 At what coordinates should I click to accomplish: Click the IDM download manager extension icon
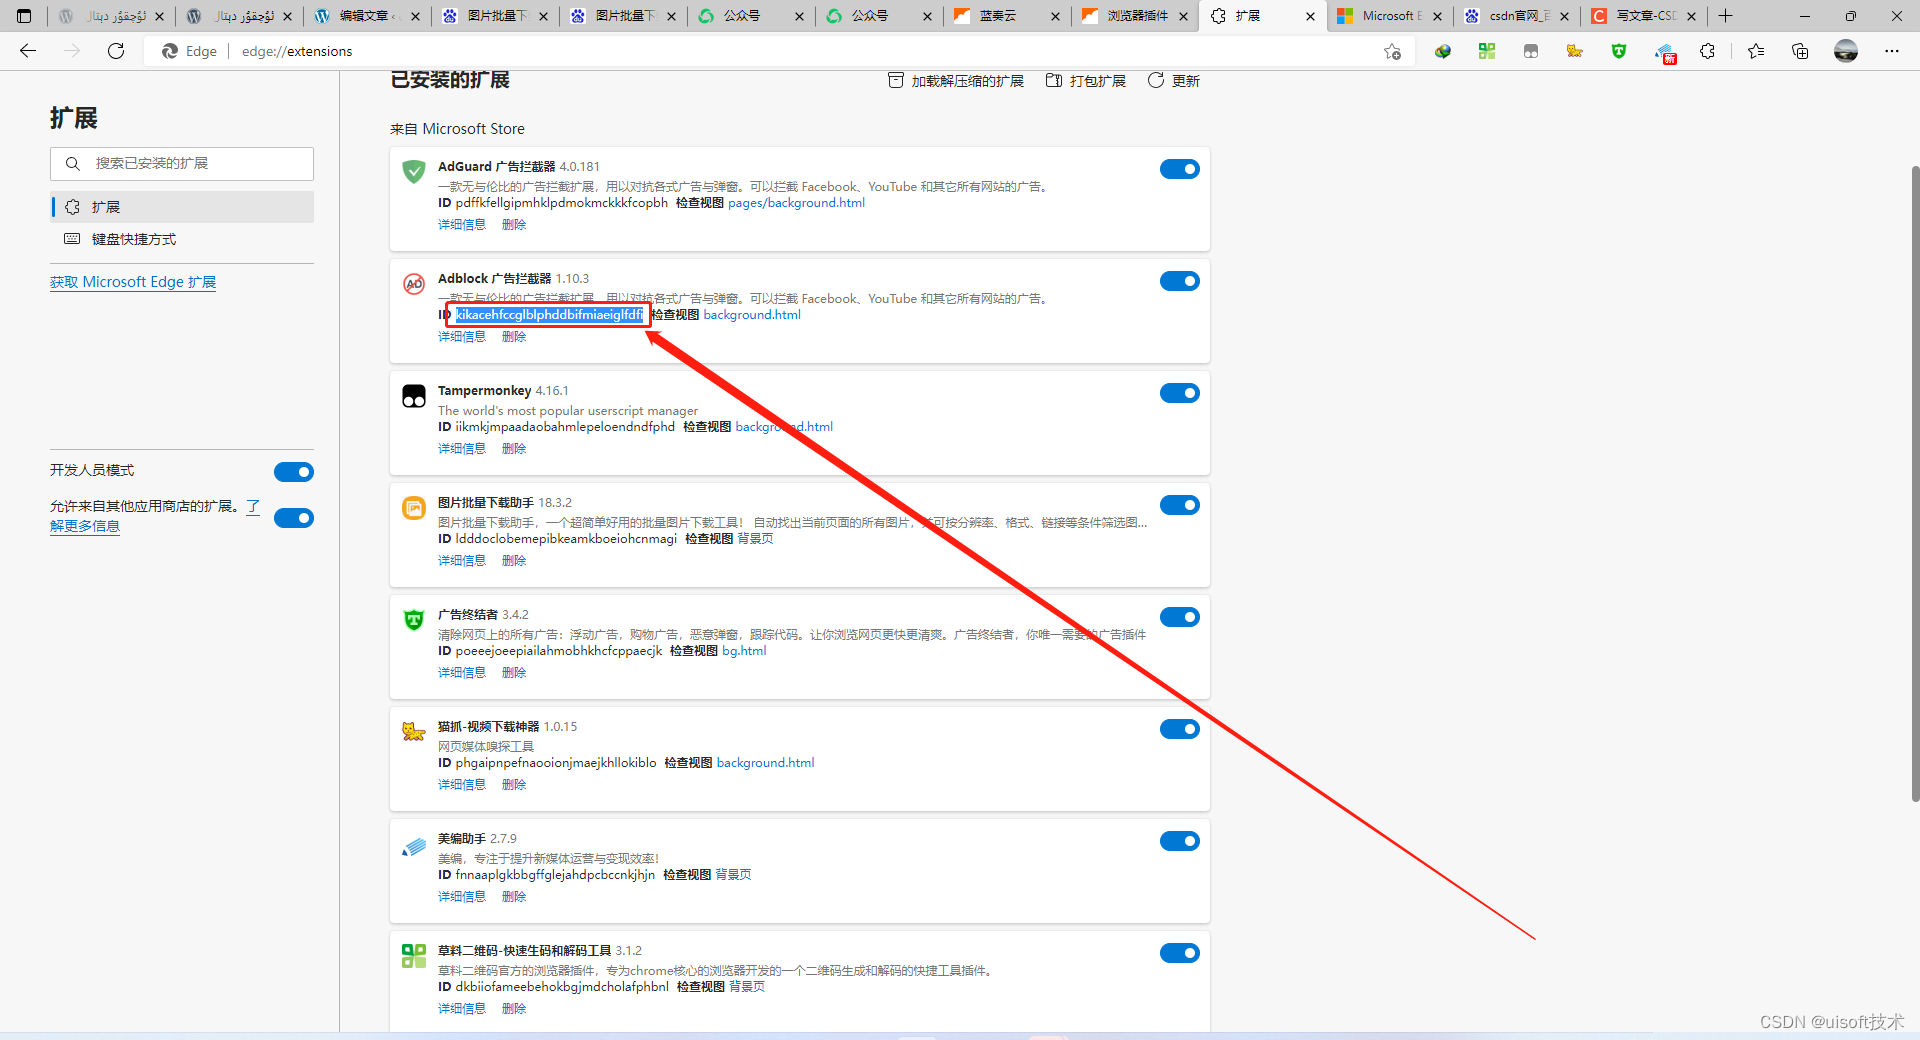tap(1443, 51)
